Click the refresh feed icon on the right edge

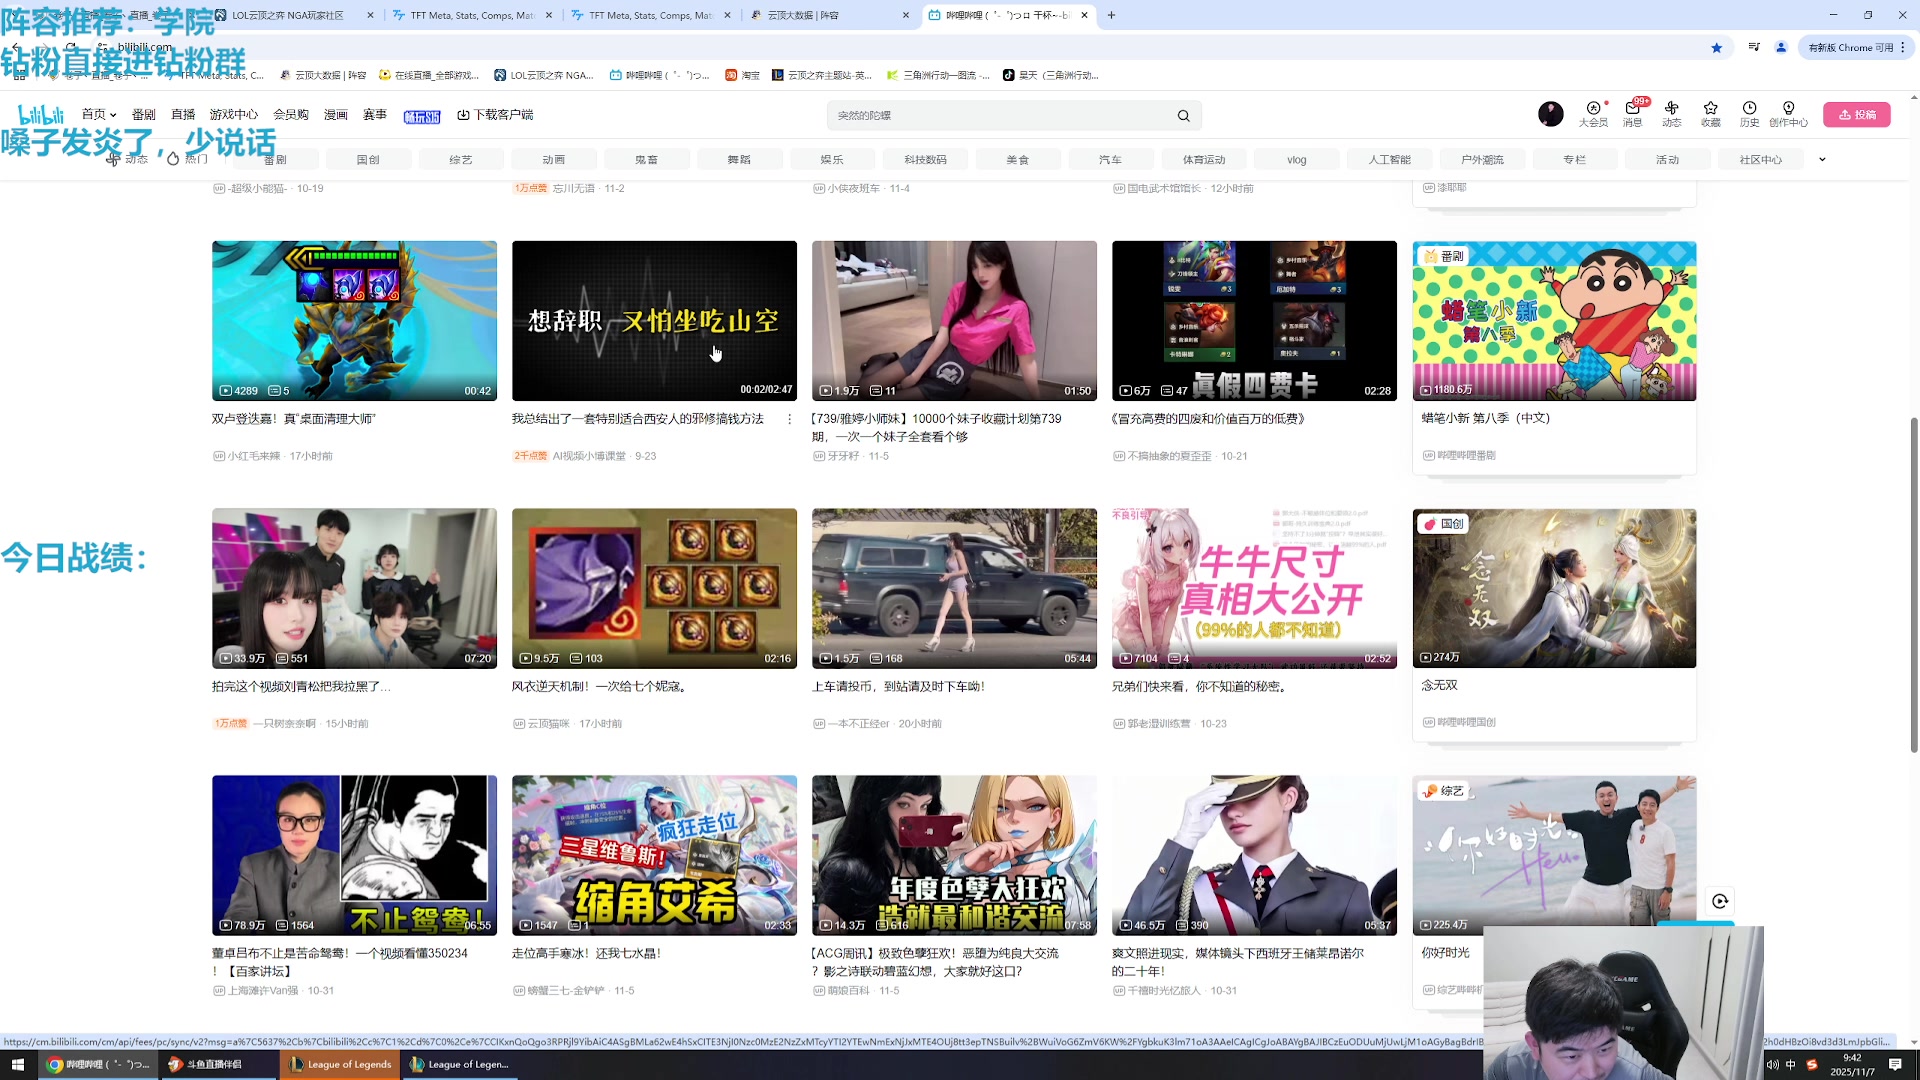click(x=1720, y=901)
